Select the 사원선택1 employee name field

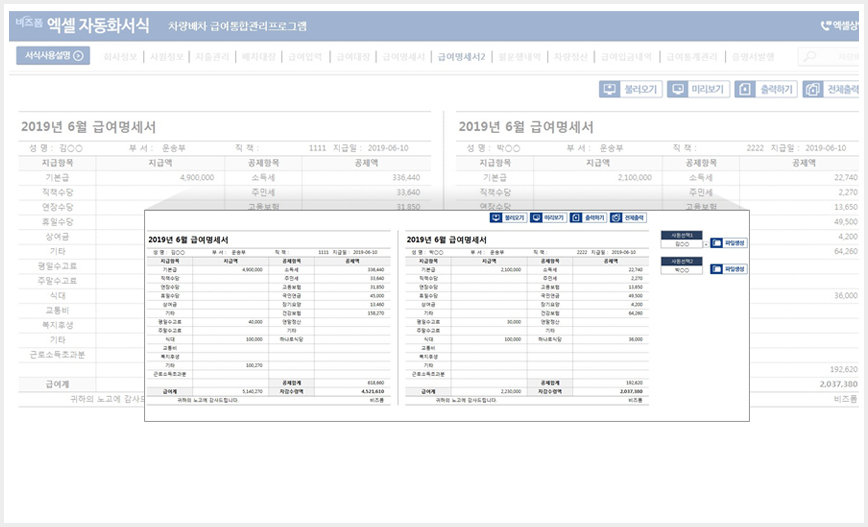(x=682, y=244)
